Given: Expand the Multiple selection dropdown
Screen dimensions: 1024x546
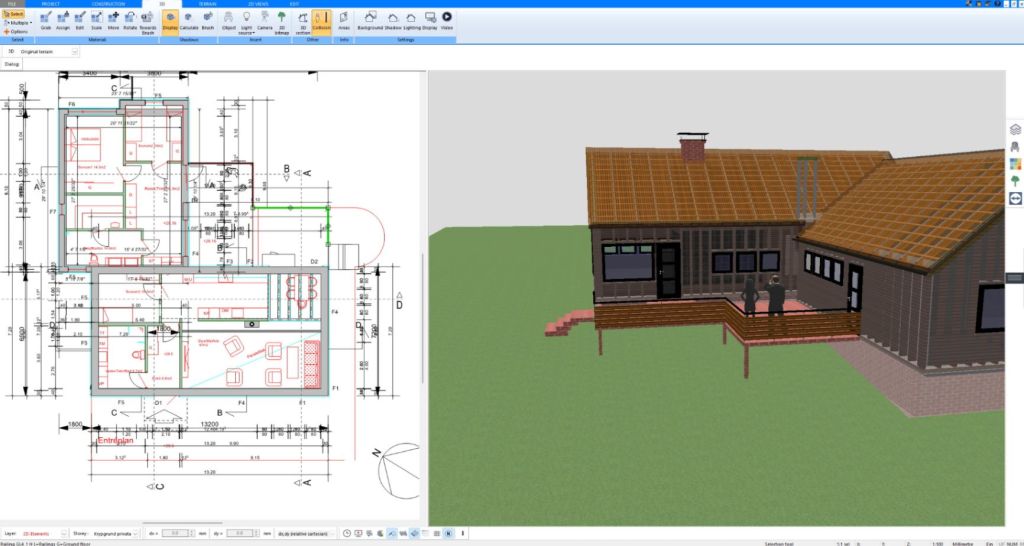Looking at the screenshot, I should tap(18, 22).
